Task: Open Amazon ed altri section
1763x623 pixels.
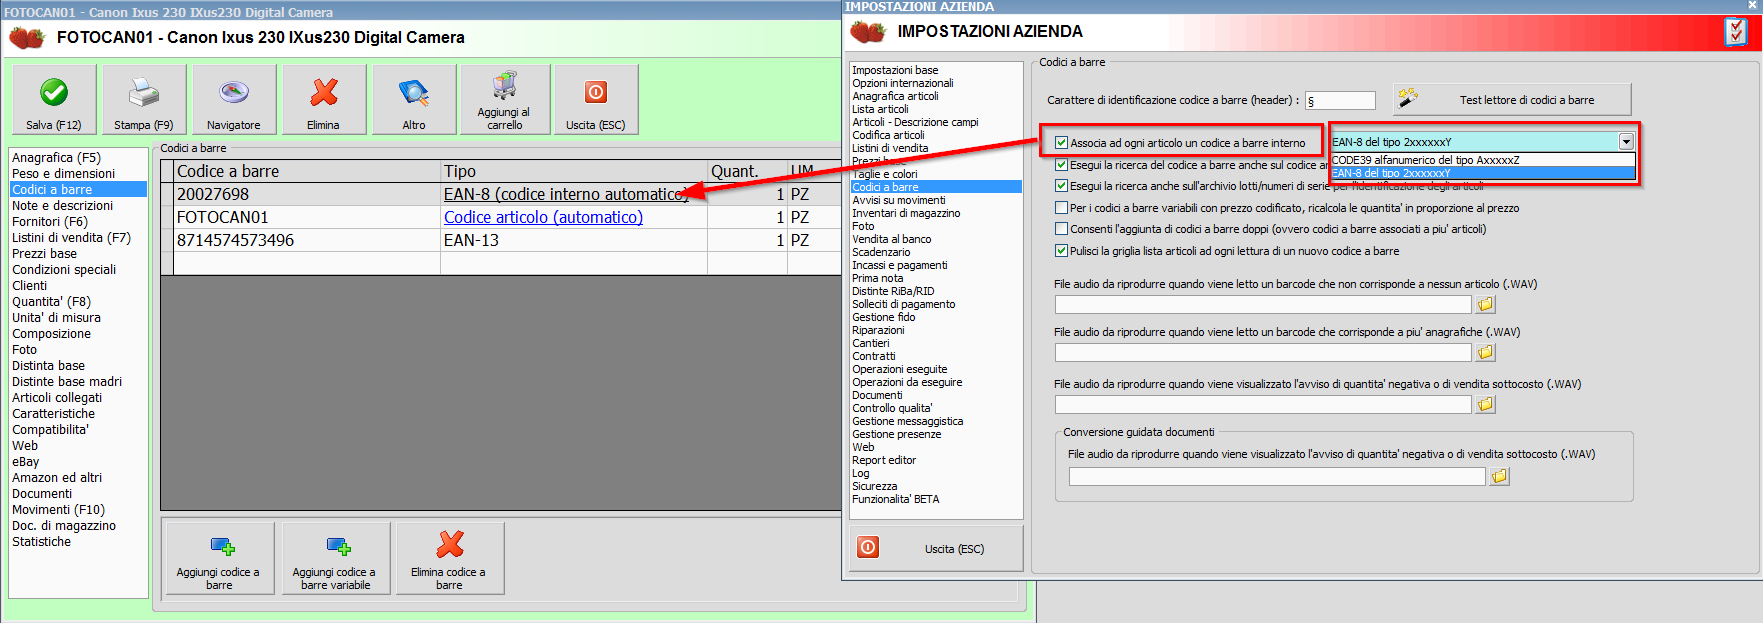Action: point(57,478)
